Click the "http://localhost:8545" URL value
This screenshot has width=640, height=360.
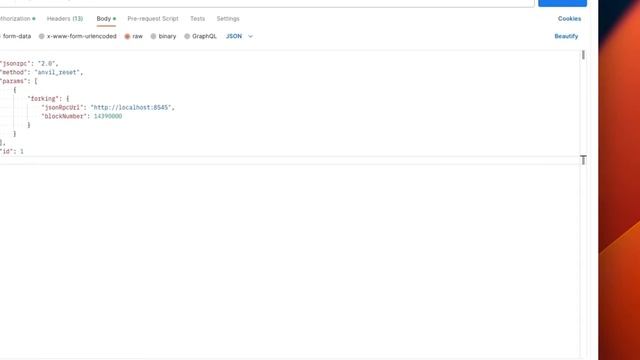(131, 107)
